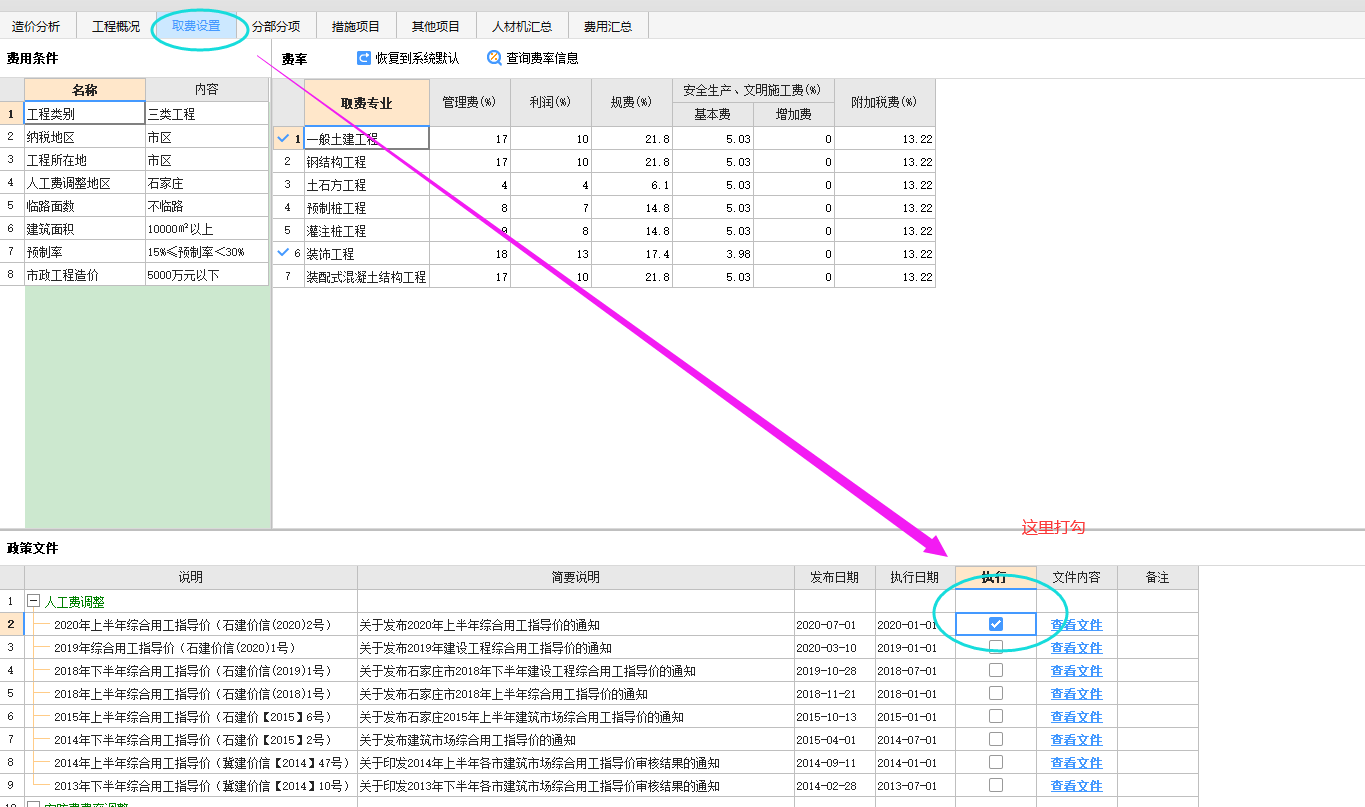Viewport: 1365px width, 807px height.
Task: Click 恢复到系统默认 button
Action: coord(408,58)
